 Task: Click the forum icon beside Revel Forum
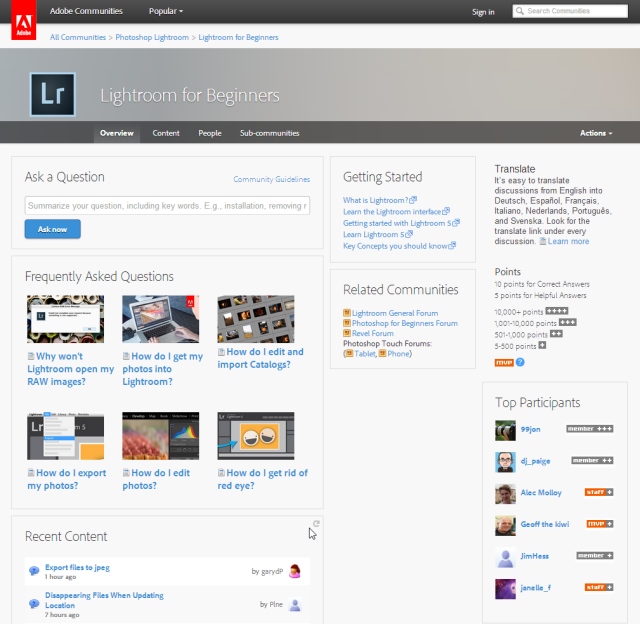[x=347, y=333]
